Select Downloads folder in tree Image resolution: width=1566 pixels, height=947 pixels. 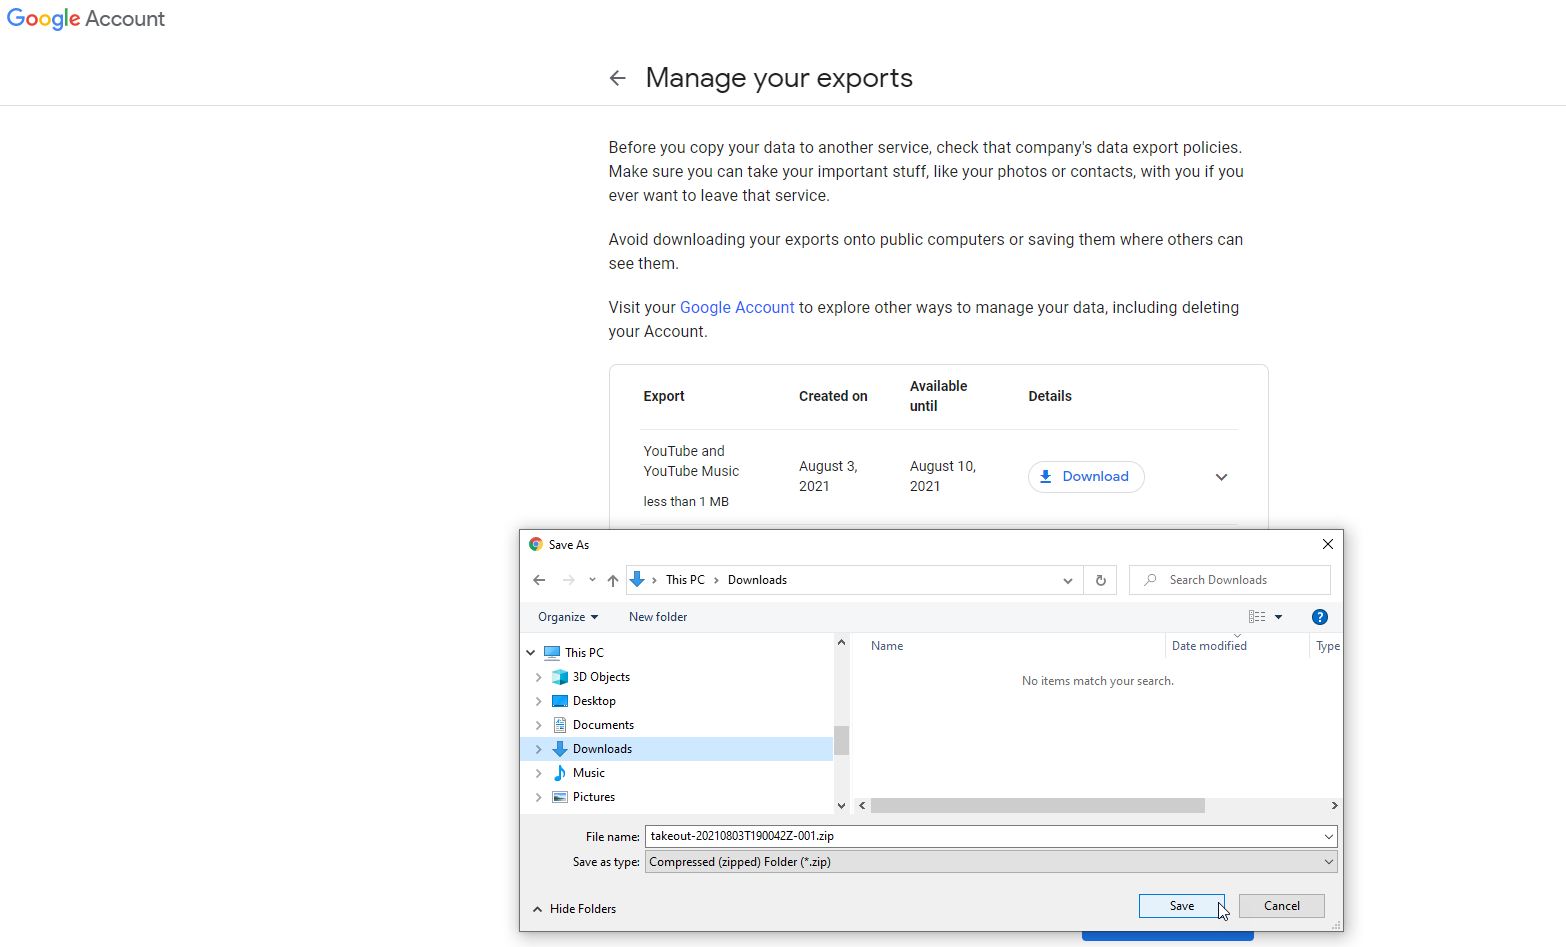click(602, 749)
